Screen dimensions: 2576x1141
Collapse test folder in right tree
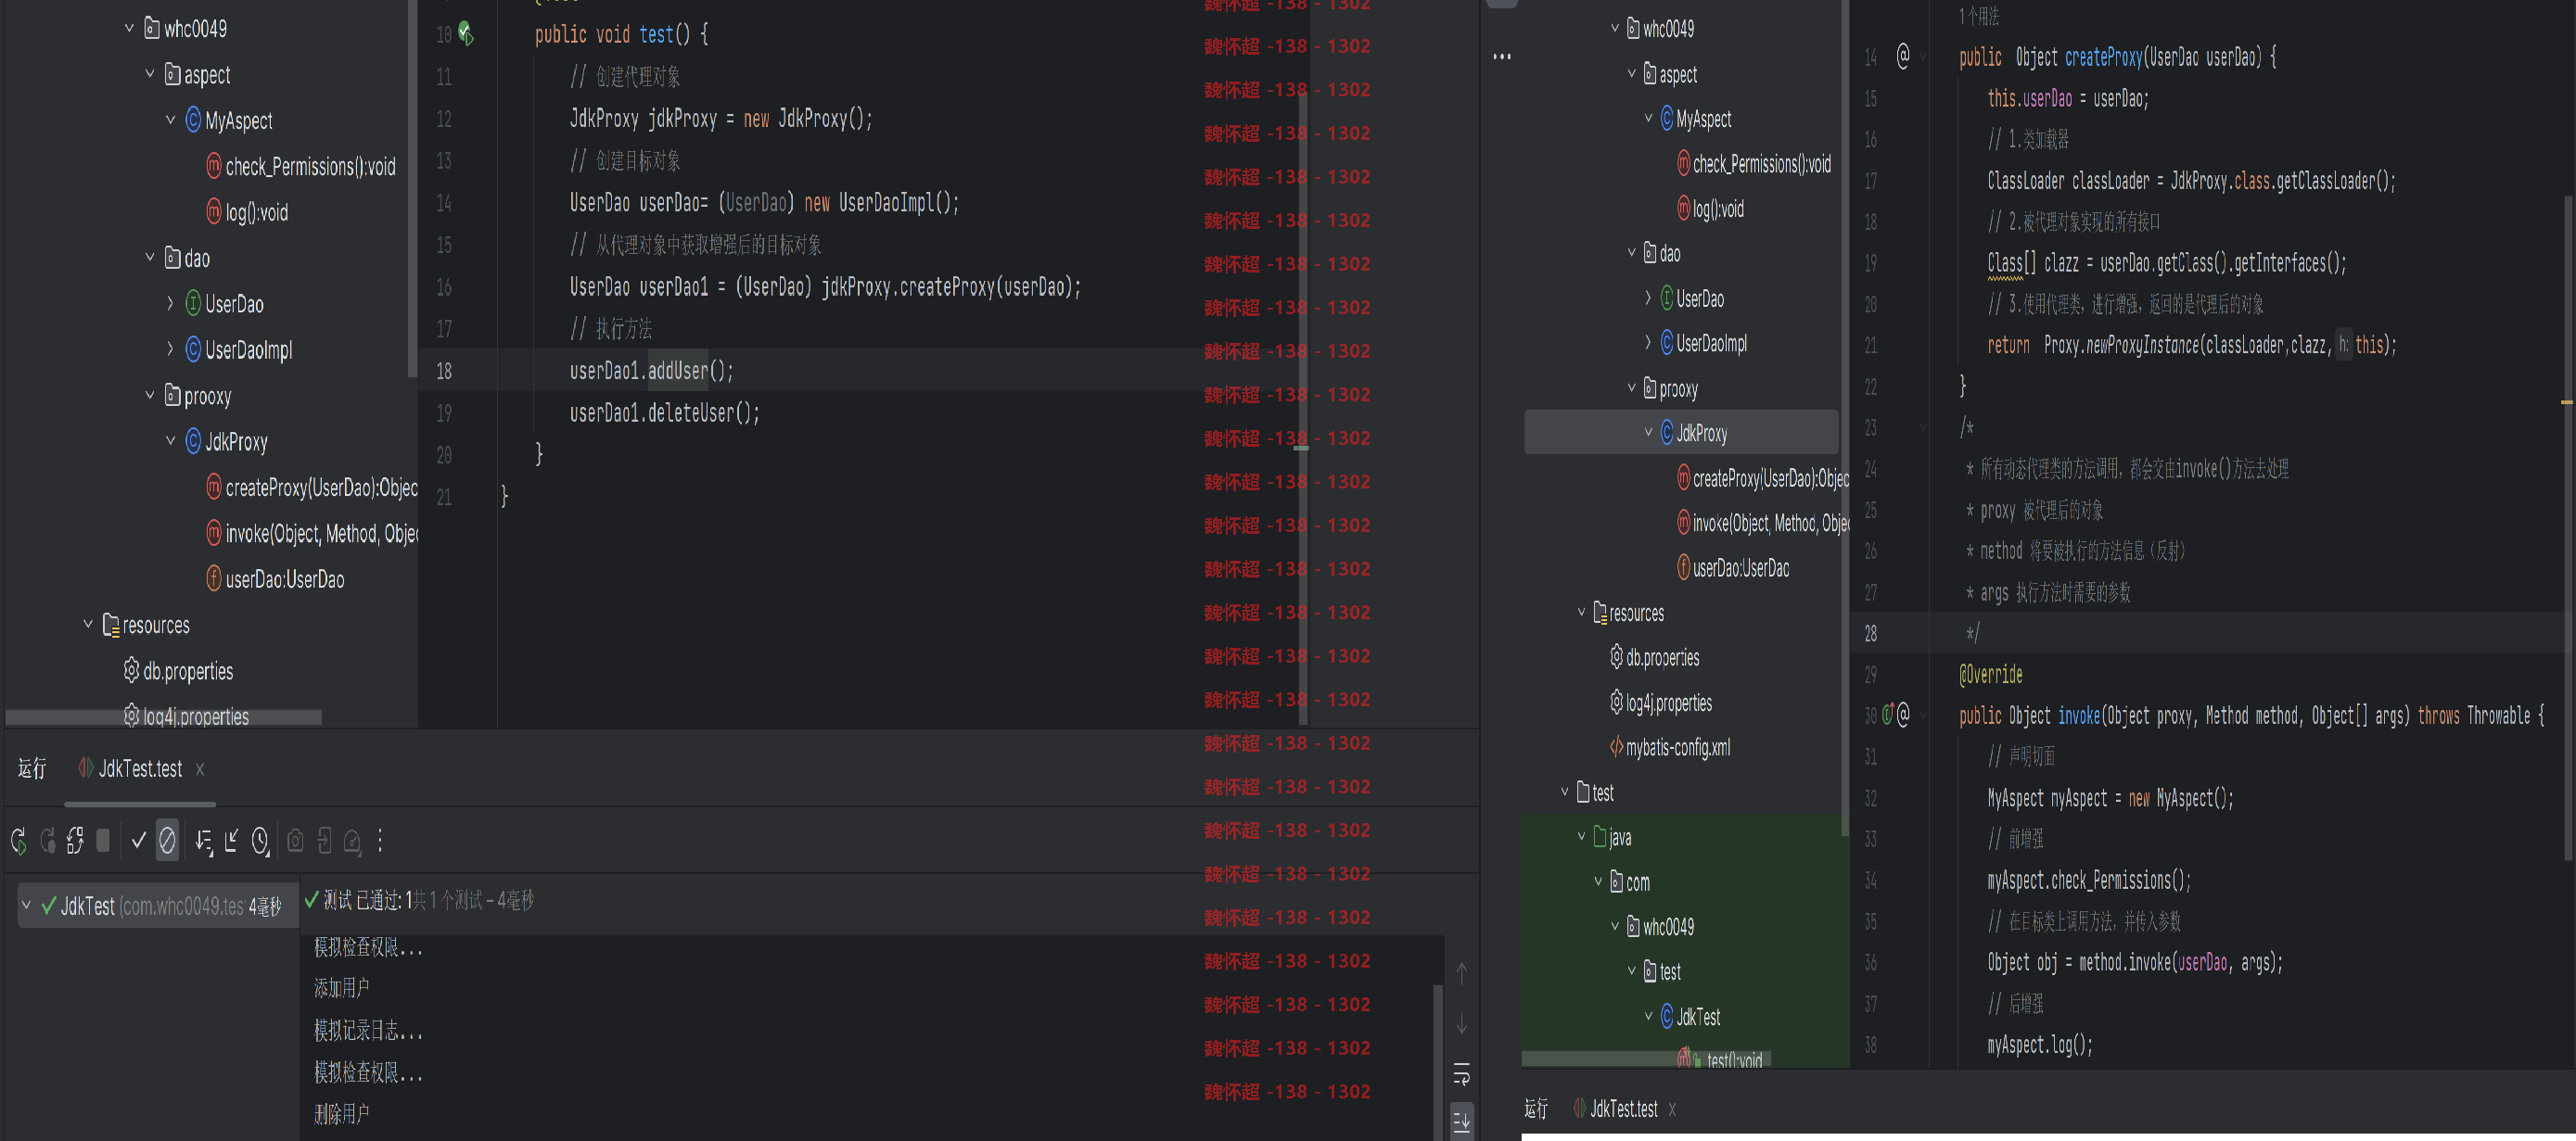point(1565,792)
